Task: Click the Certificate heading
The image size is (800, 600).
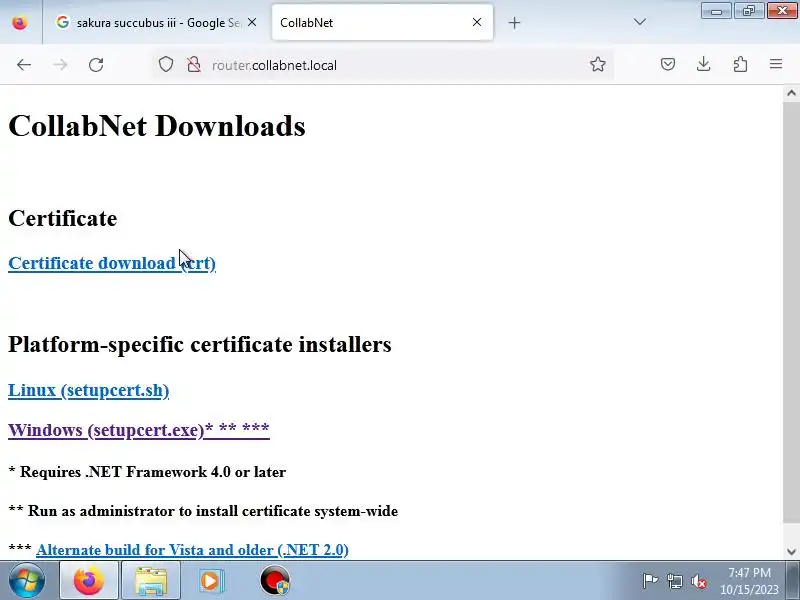Action: 63,218
